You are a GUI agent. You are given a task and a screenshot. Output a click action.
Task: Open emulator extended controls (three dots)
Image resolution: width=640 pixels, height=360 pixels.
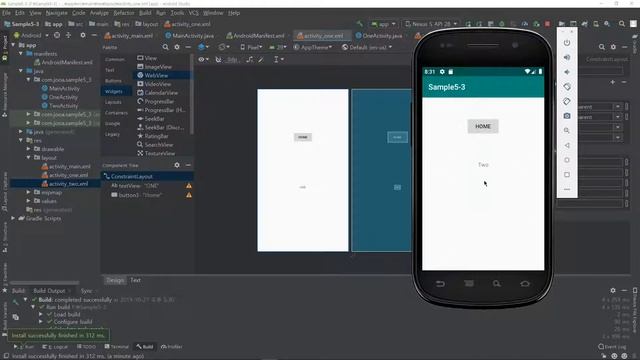point(567,189)
